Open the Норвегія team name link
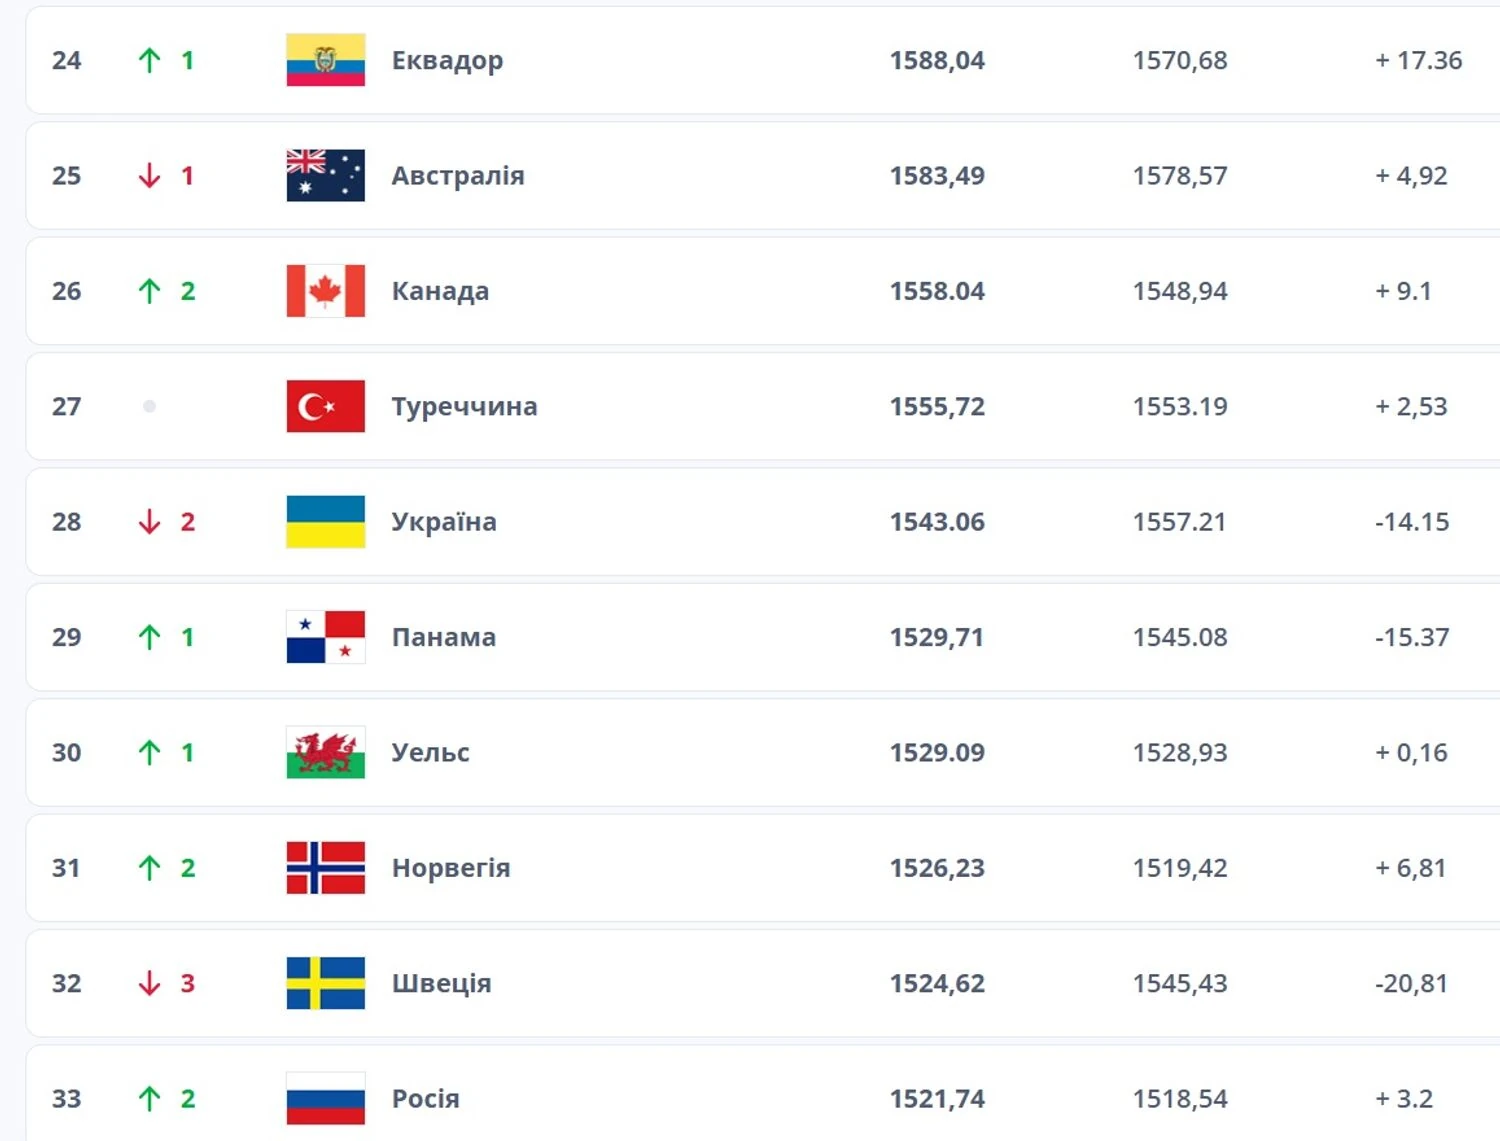 coord(450,868)
